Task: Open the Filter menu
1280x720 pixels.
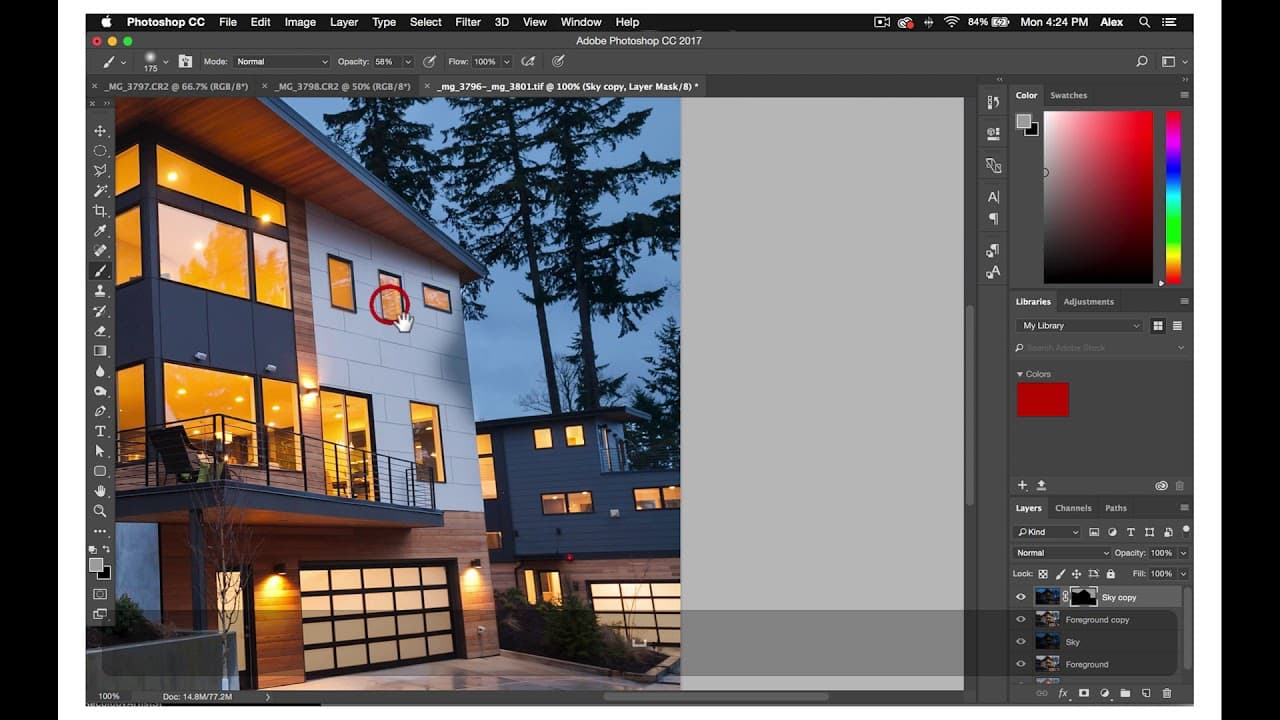Action: 467,21
